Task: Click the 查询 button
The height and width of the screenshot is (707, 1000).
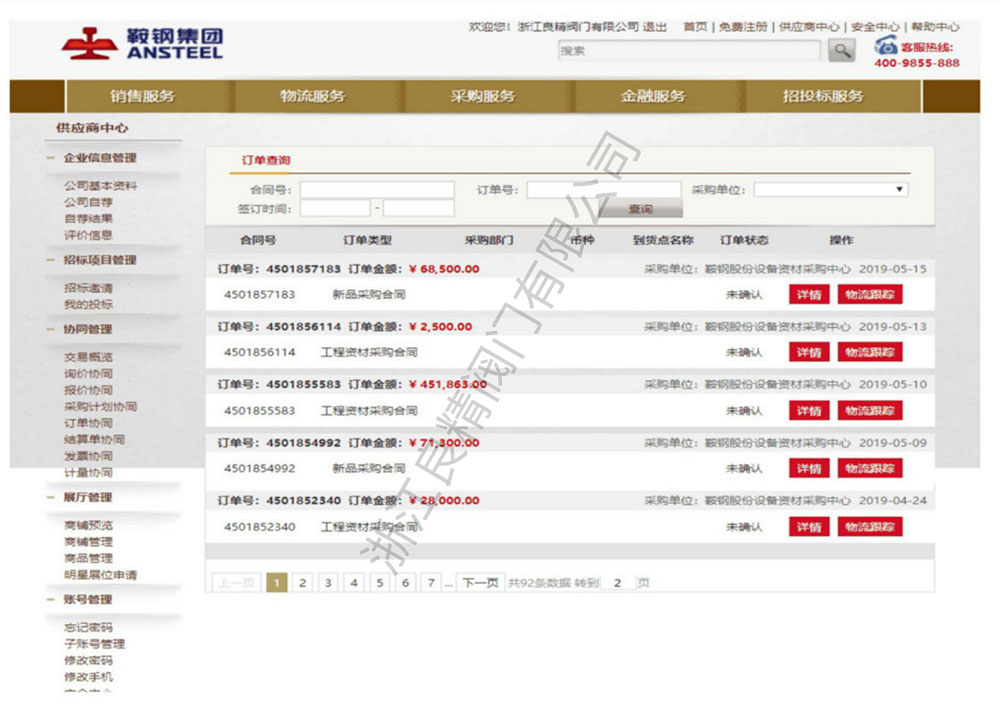Action: (640, 209)
